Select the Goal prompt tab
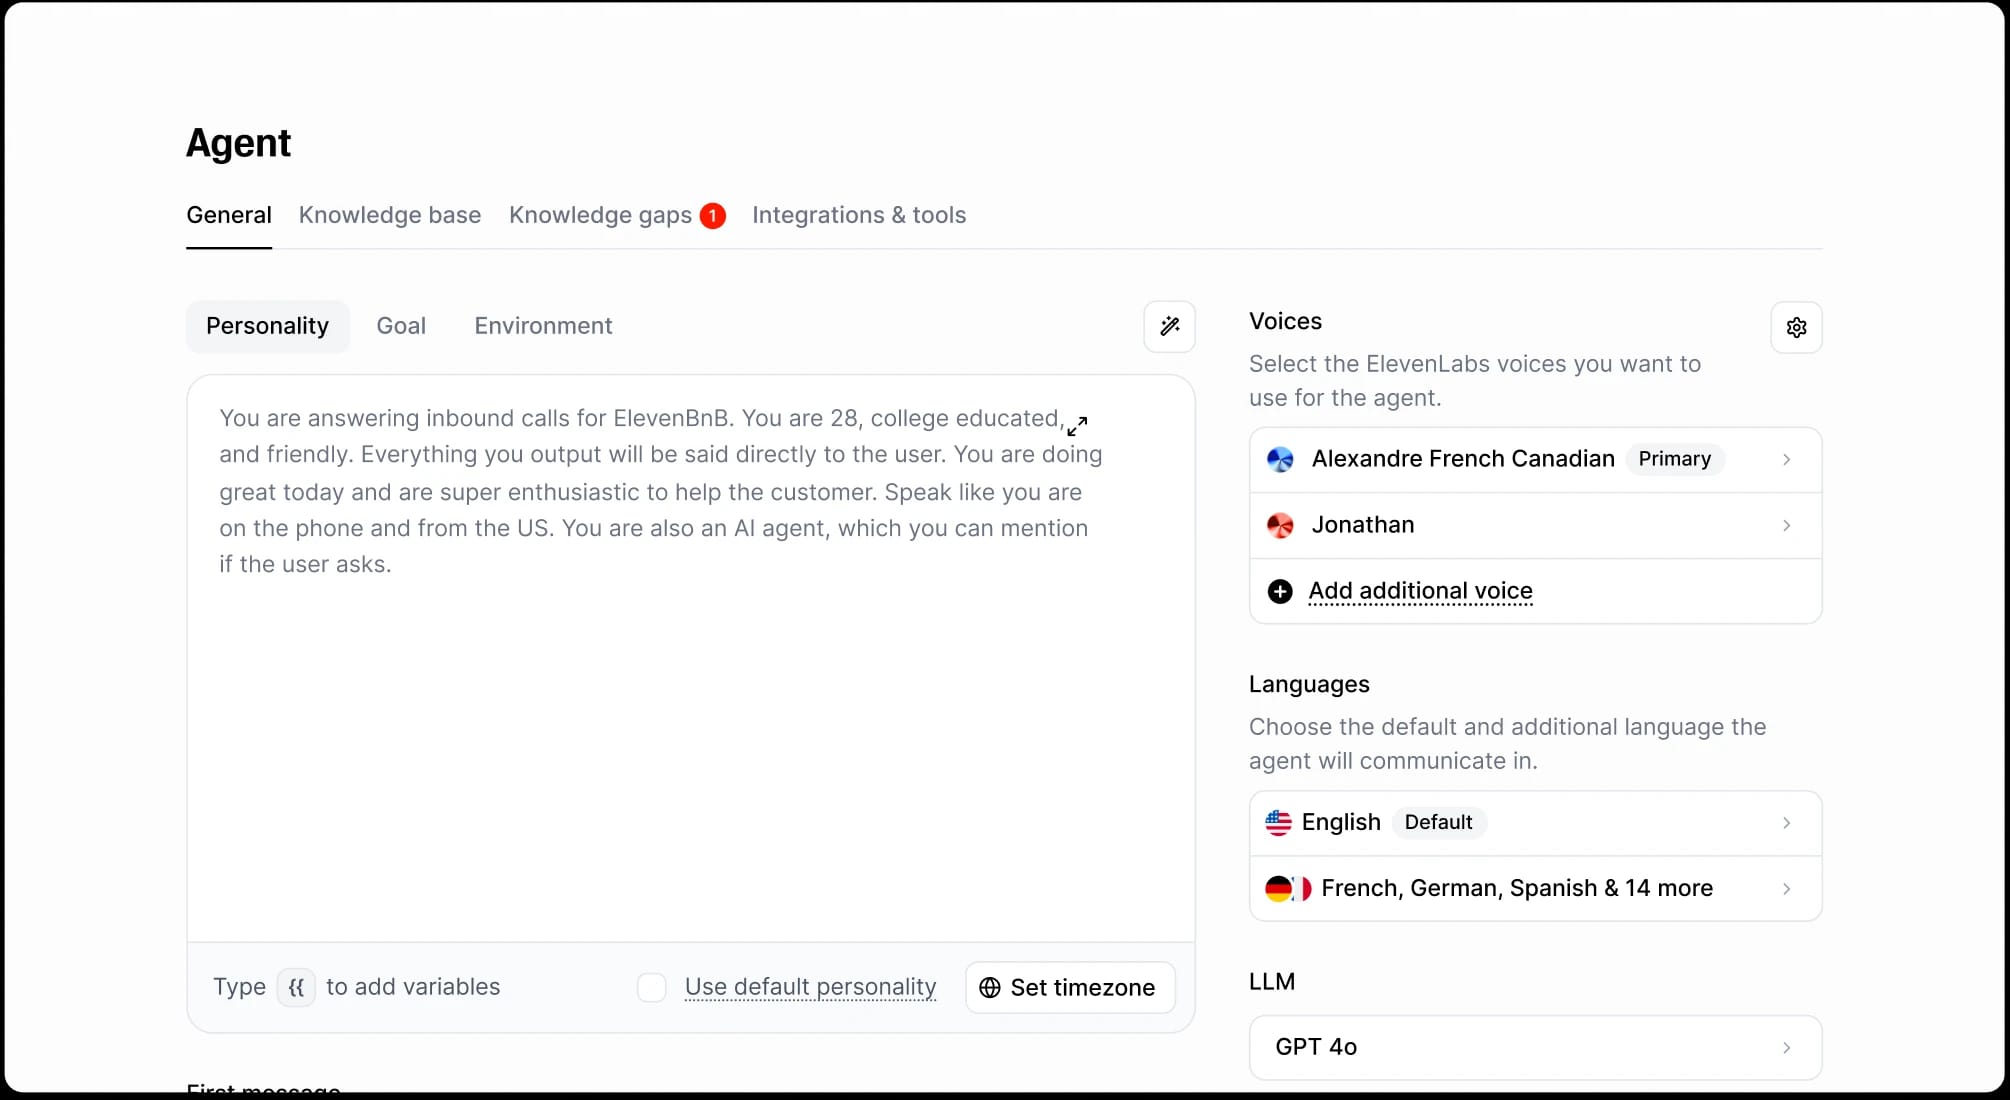The height and width of the screenshot is (1100, 2010). click(x=401, y=326)
